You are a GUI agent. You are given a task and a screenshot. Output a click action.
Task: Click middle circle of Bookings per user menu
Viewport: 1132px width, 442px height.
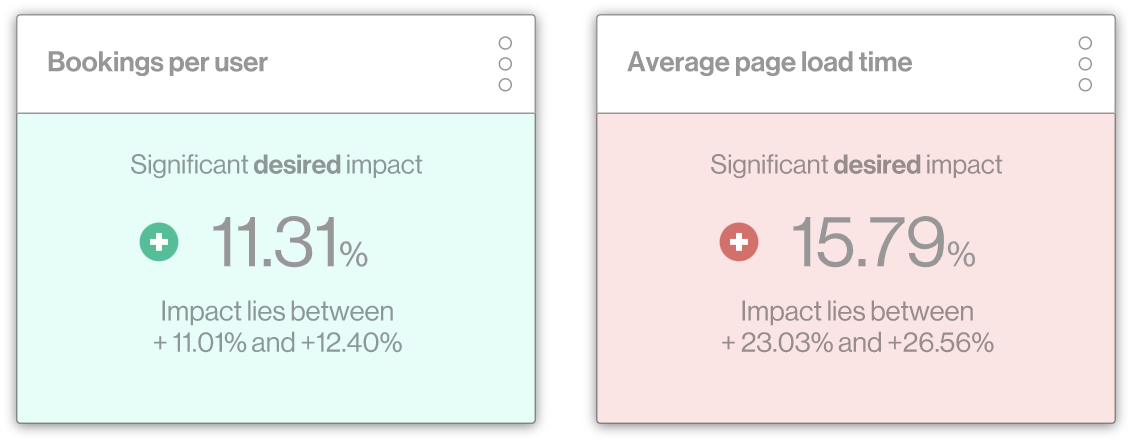(505, 64)
